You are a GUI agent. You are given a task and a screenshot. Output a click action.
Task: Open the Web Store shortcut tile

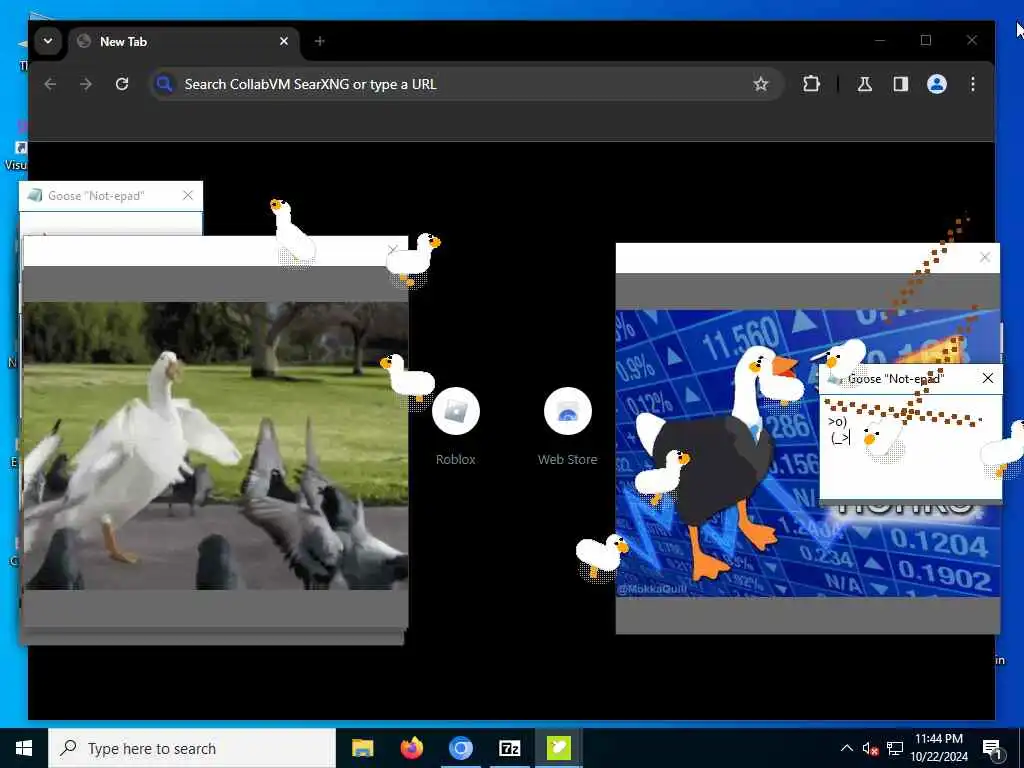tap(568, 411)
